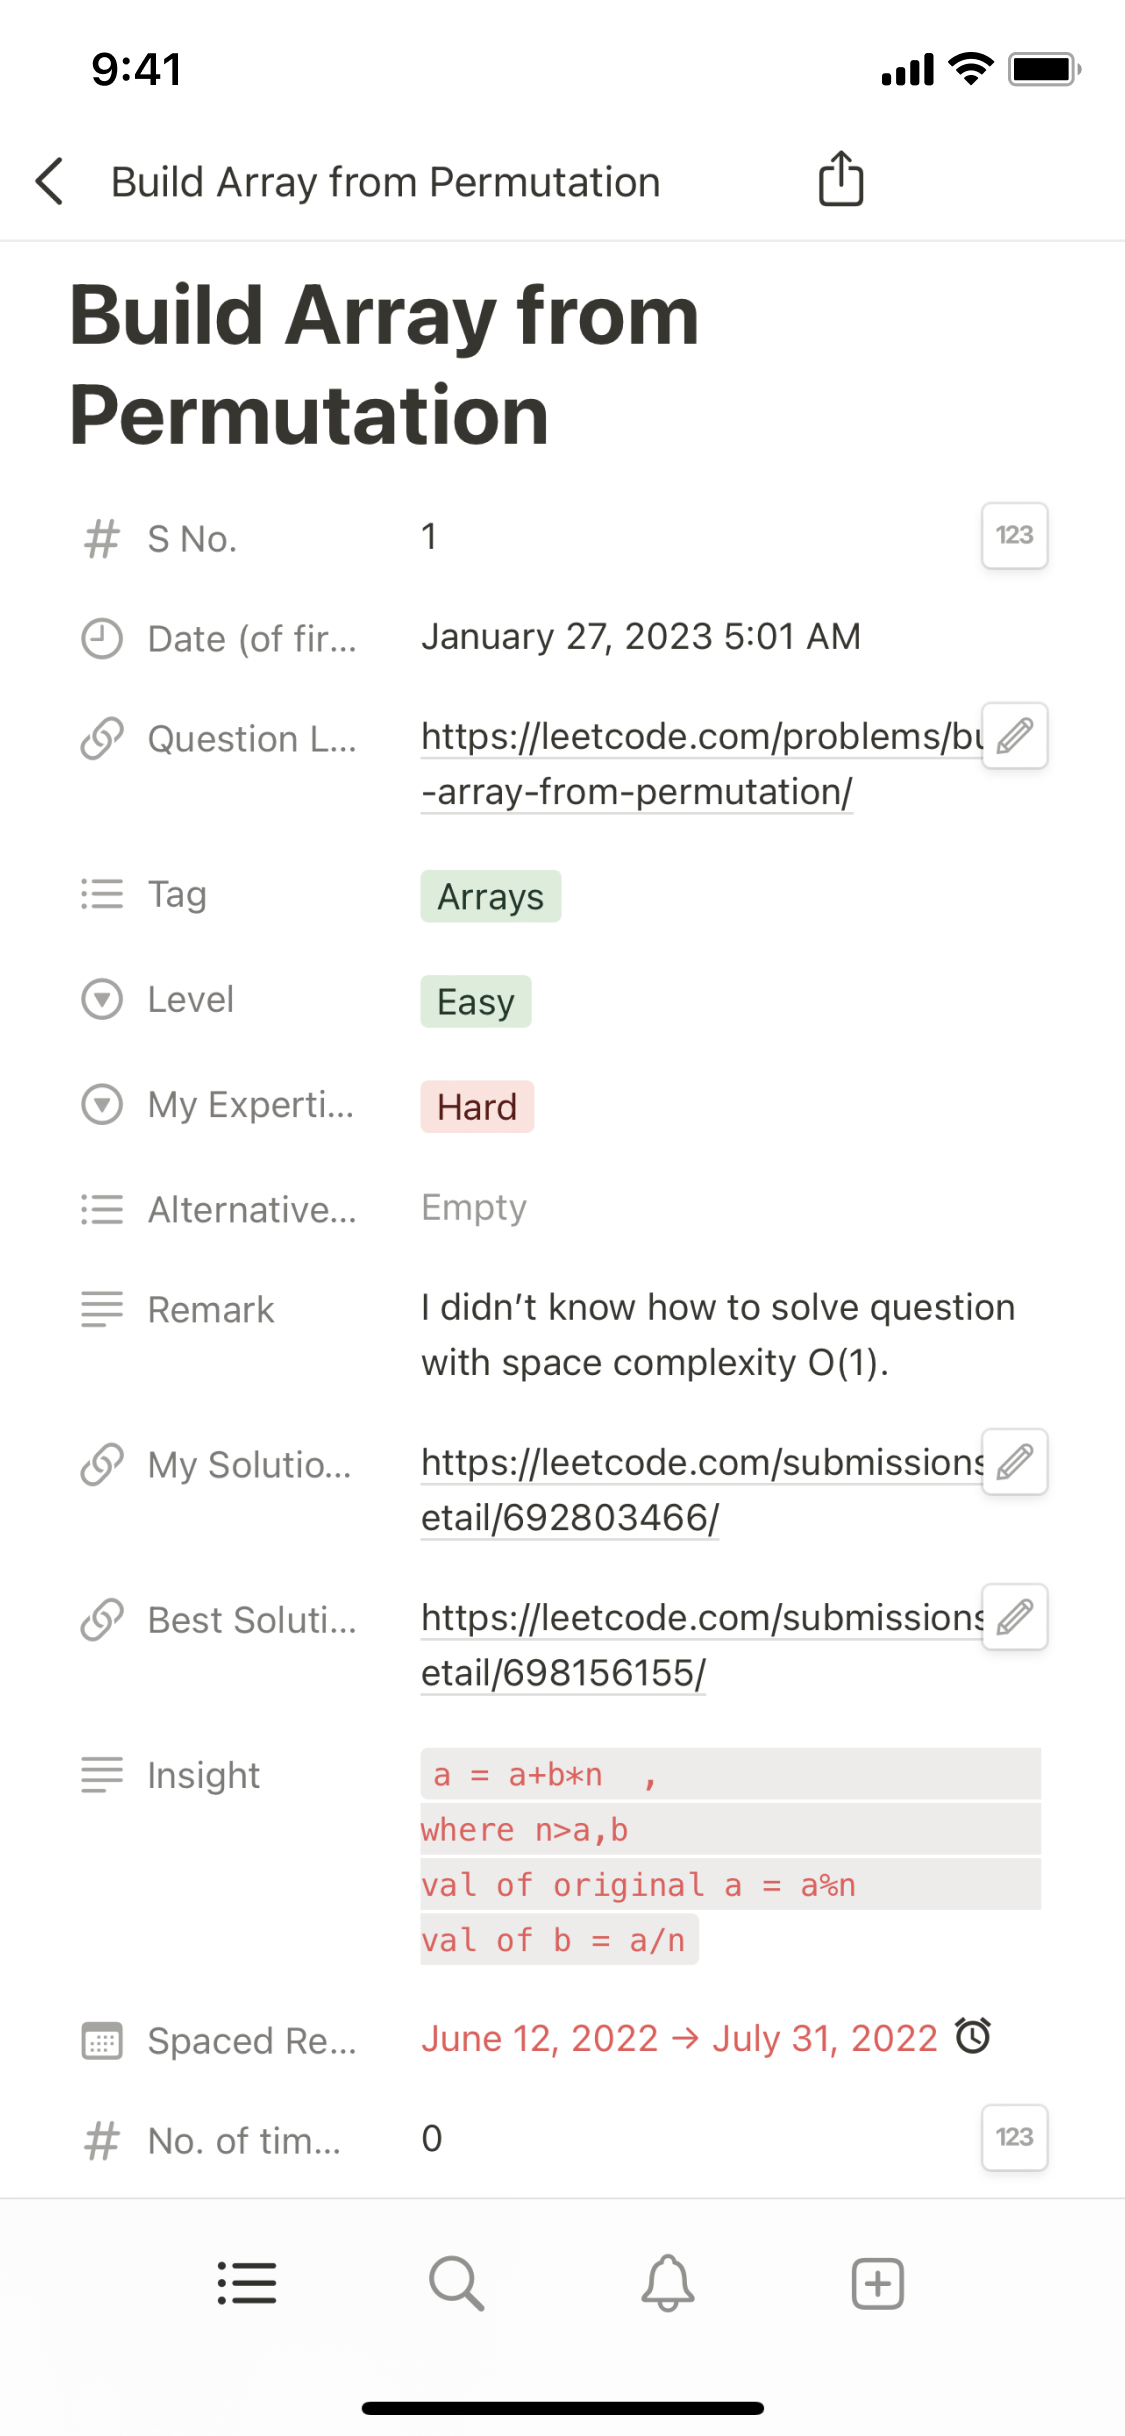Edit the Remark text field
This screenshot has width=1125, height=2436.
pyautogui.click(x=717, y=1335)
